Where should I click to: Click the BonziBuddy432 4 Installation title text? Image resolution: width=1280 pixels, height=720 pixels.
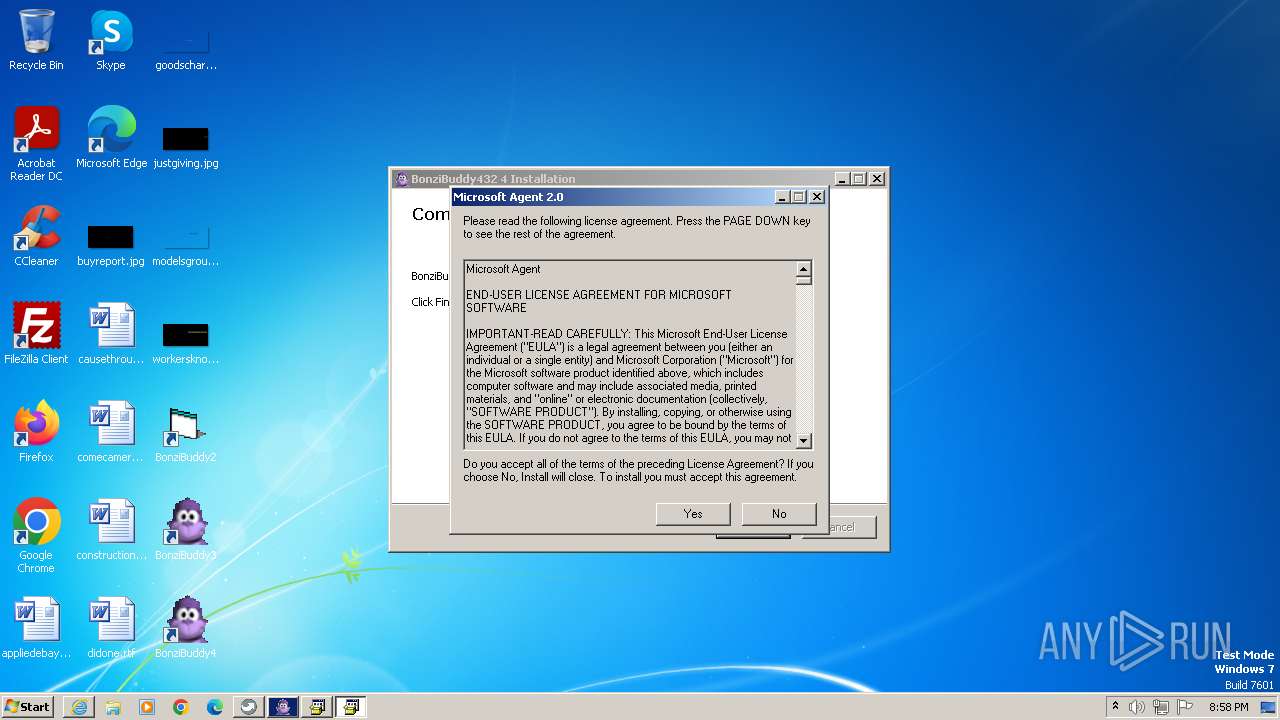[x=493, y=179]
